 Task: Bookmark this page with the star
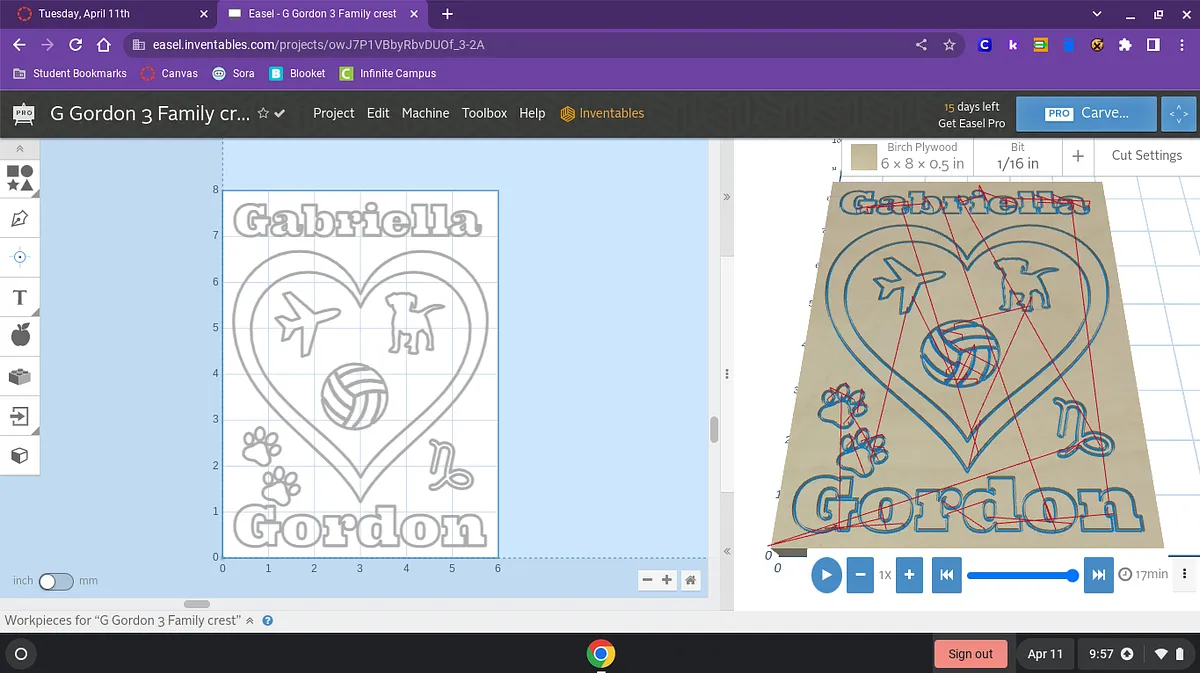click(949, 45)
